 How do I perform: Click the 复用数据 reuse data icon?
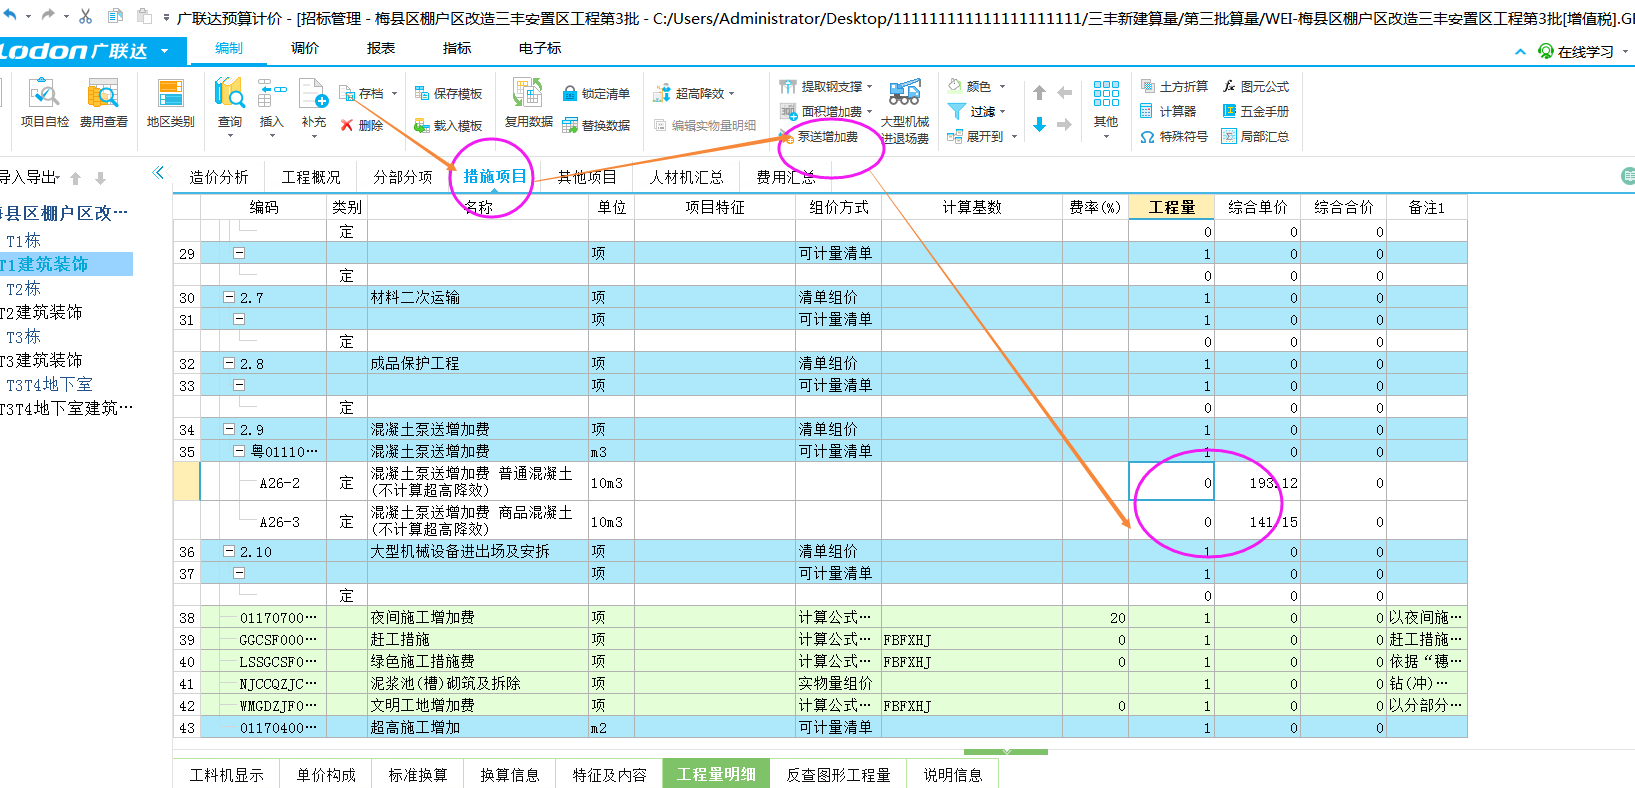pyautogui.click(x=528, y=93)
